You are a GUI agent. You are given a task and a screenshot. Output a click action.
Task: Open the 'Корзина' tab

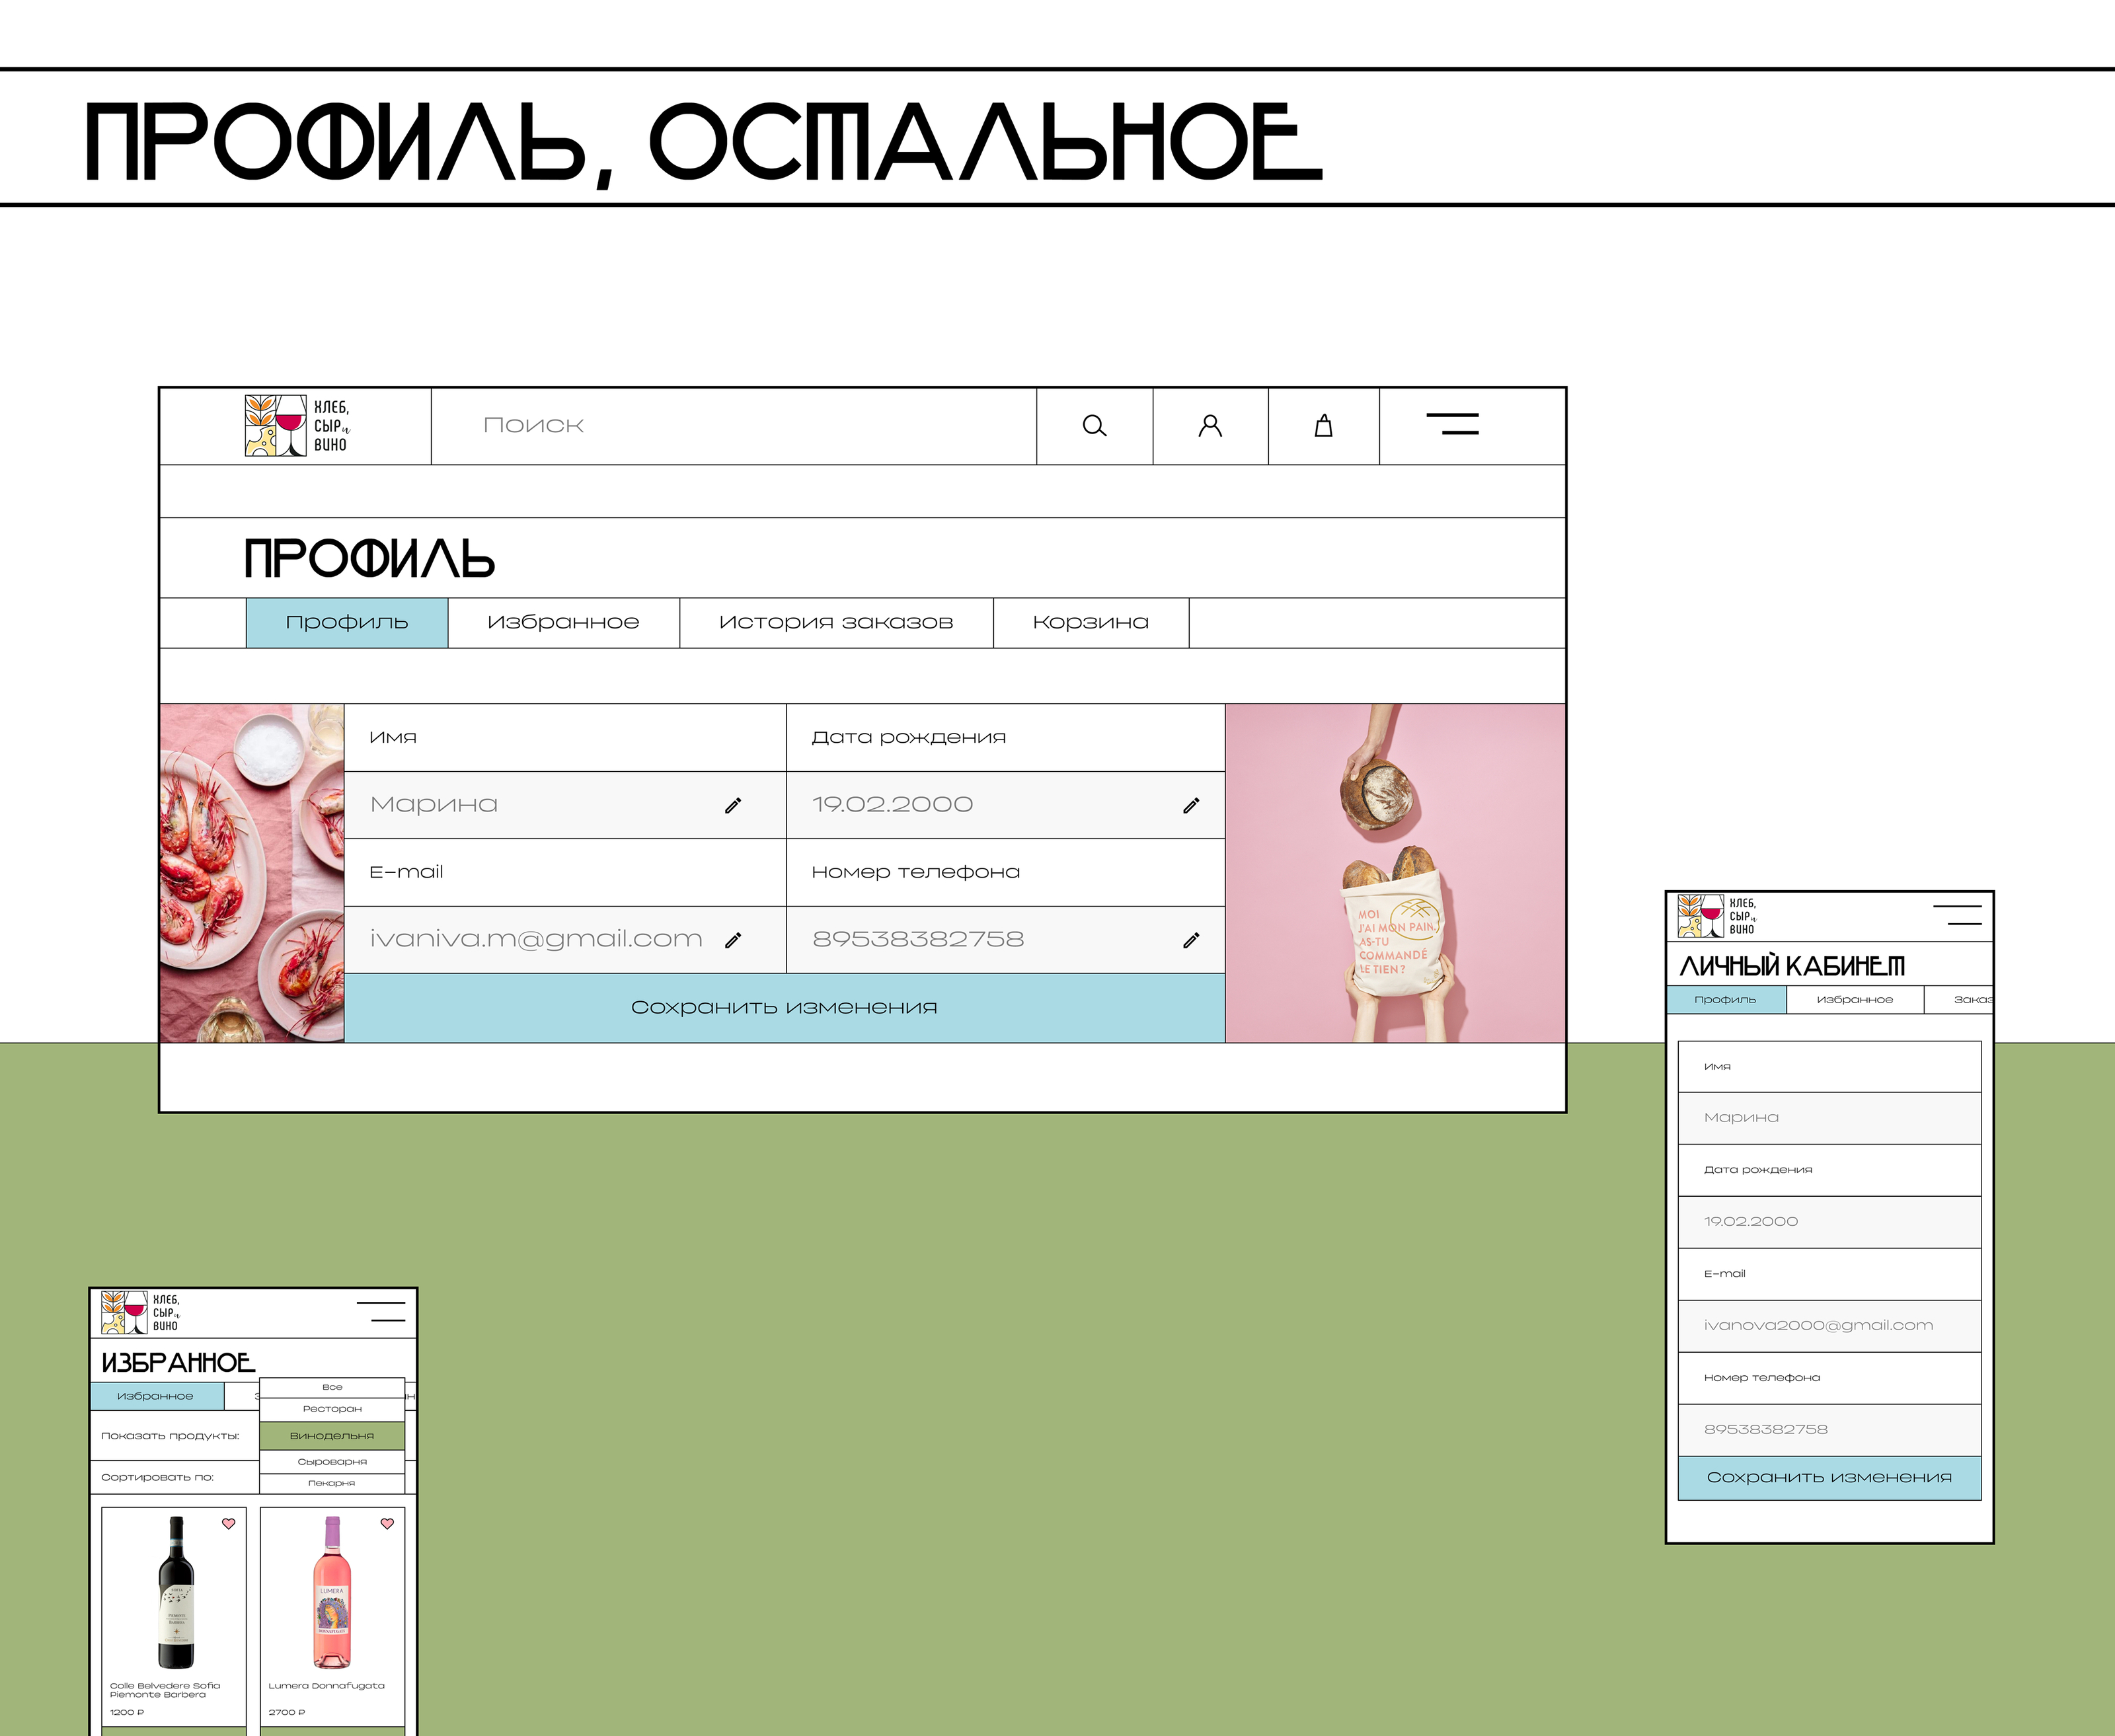[1090, 622]
